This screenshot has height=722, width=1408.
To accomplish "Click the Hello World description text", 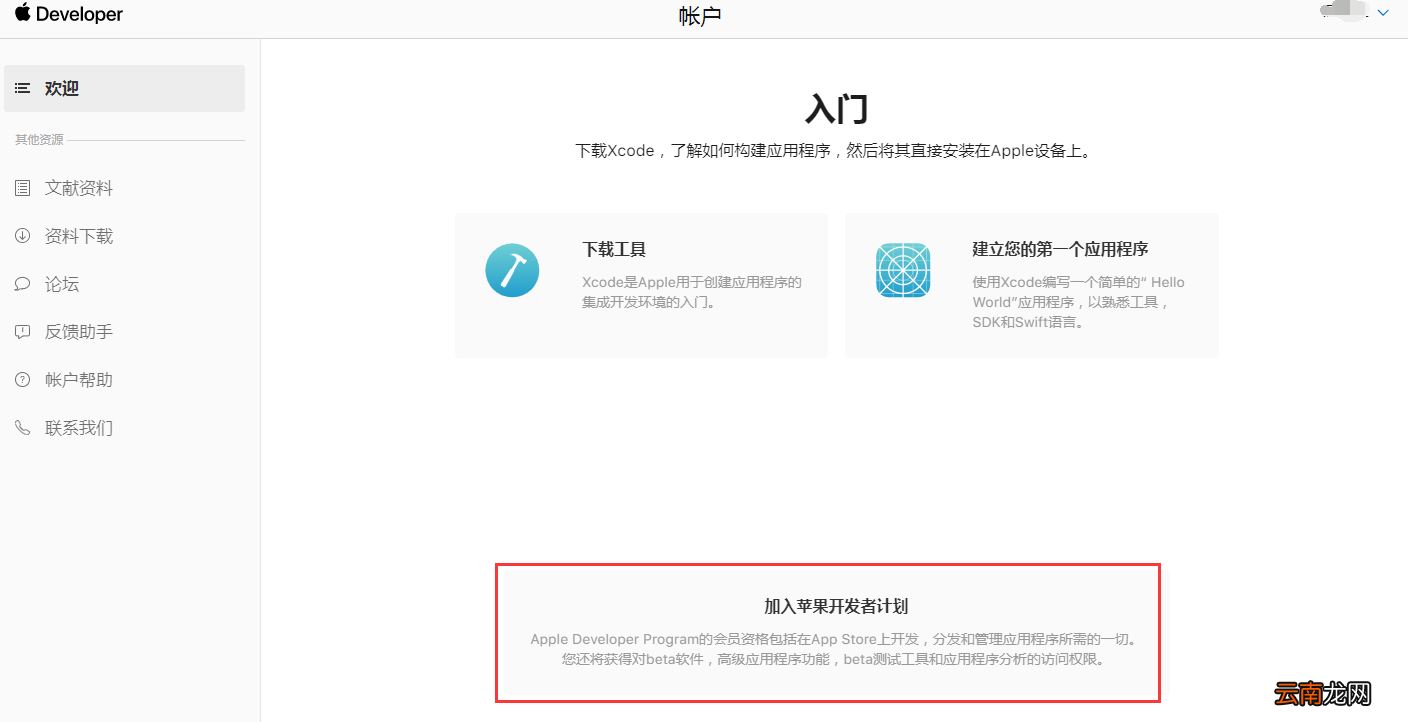I will coord(1078,302).
